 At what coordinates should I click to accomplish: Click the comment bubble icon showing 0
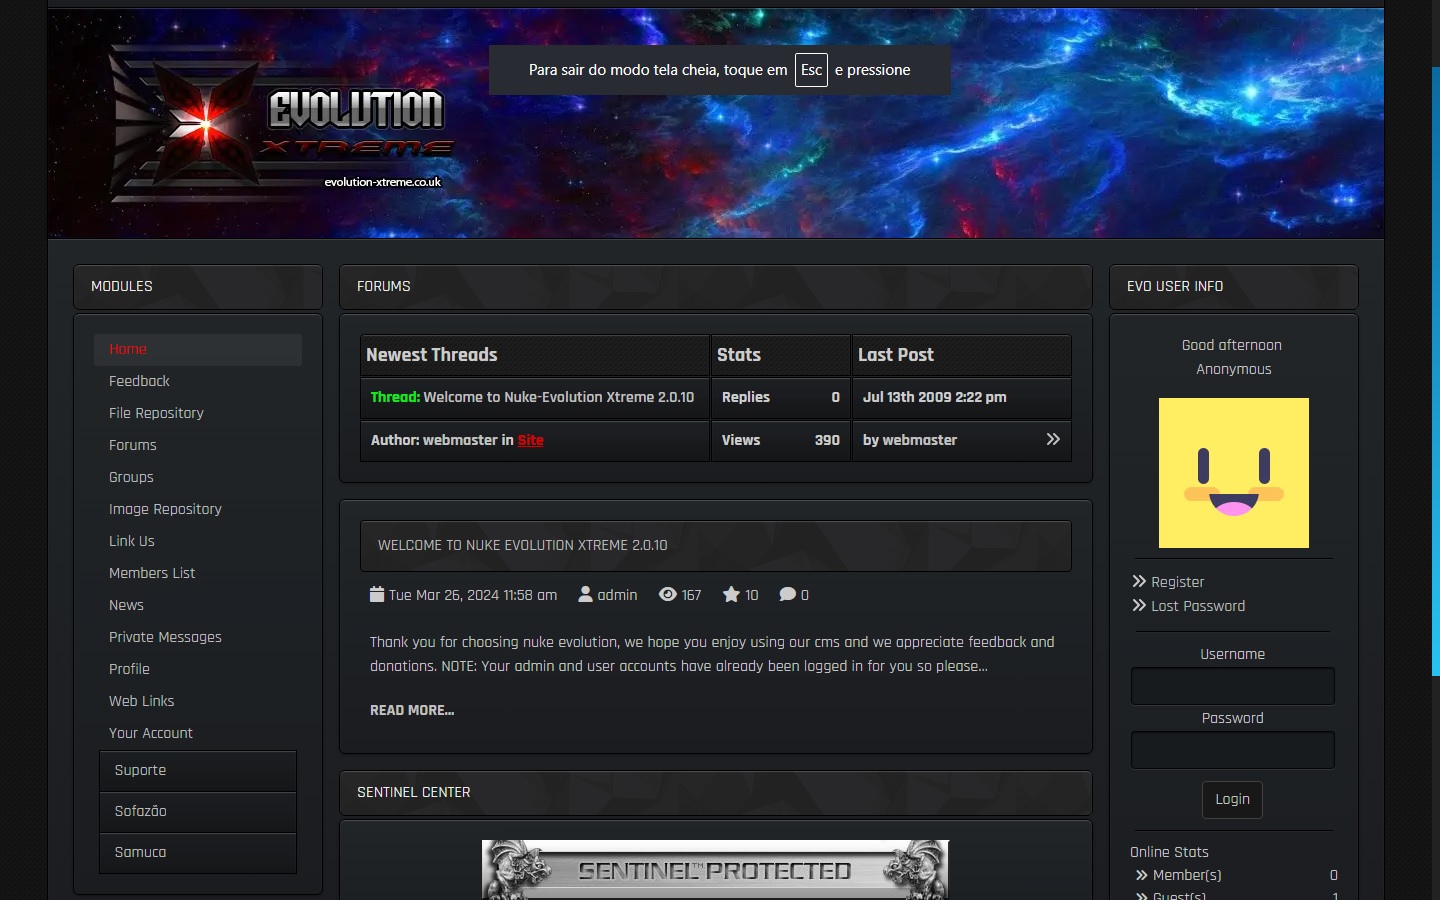click(788, 594)
